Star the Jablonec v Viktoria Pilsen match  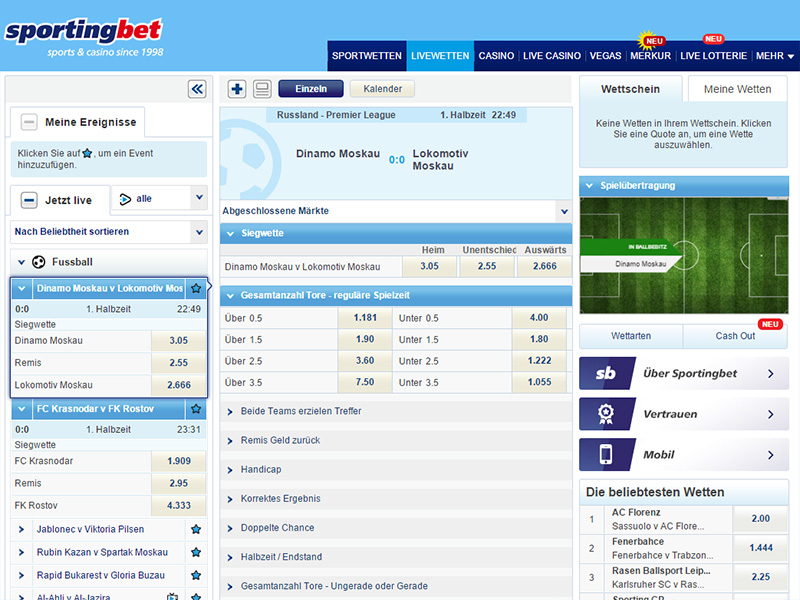tap(196, 529)
